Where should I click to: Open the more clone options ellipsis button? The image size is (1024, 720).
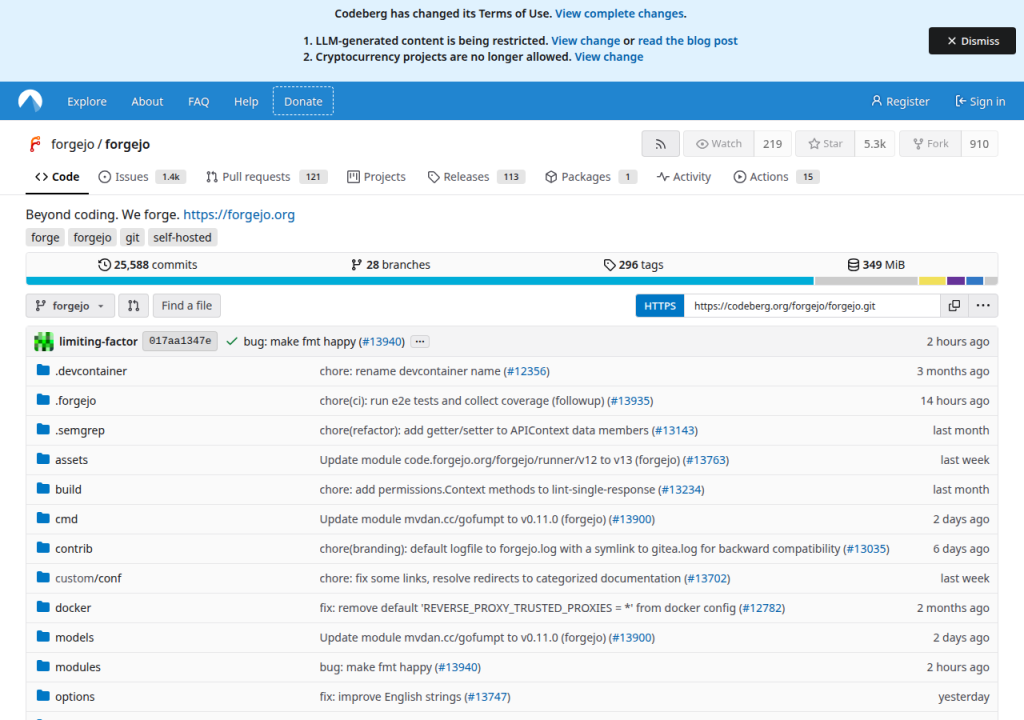click(983, 306)
